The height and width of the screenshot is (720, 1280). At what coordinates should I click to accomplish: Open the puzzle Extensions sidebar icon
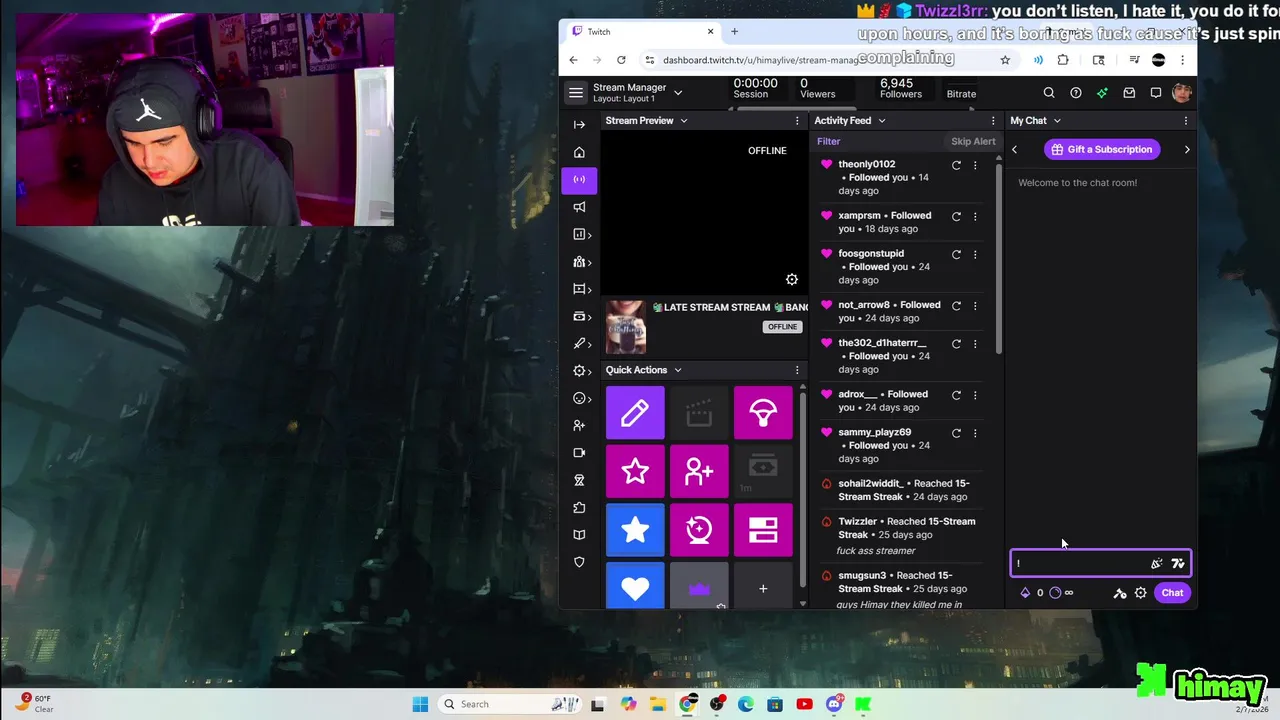click(579, 508)
